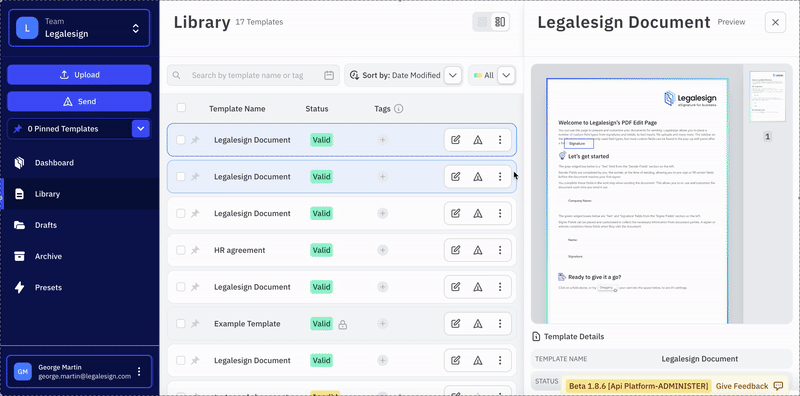Open more options for Example Template
Image resolution: width=800 pixels, height=396 pixels.
[500, 324]
